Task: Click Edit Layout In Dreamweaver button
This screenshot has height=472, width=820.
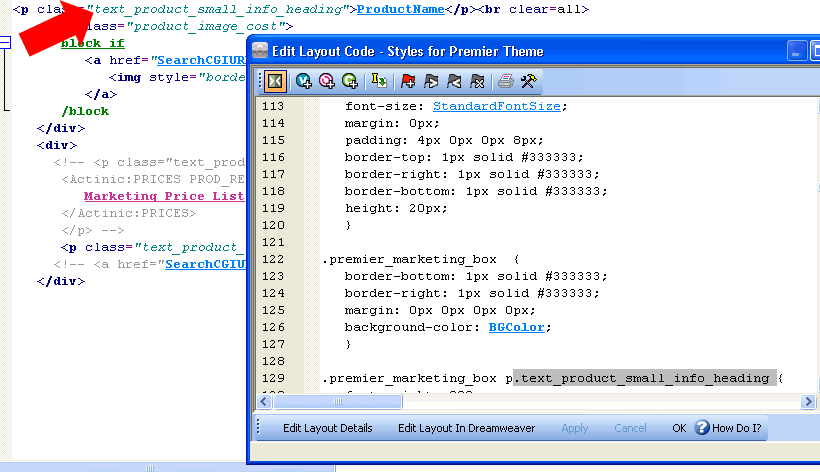Action: 466,428
